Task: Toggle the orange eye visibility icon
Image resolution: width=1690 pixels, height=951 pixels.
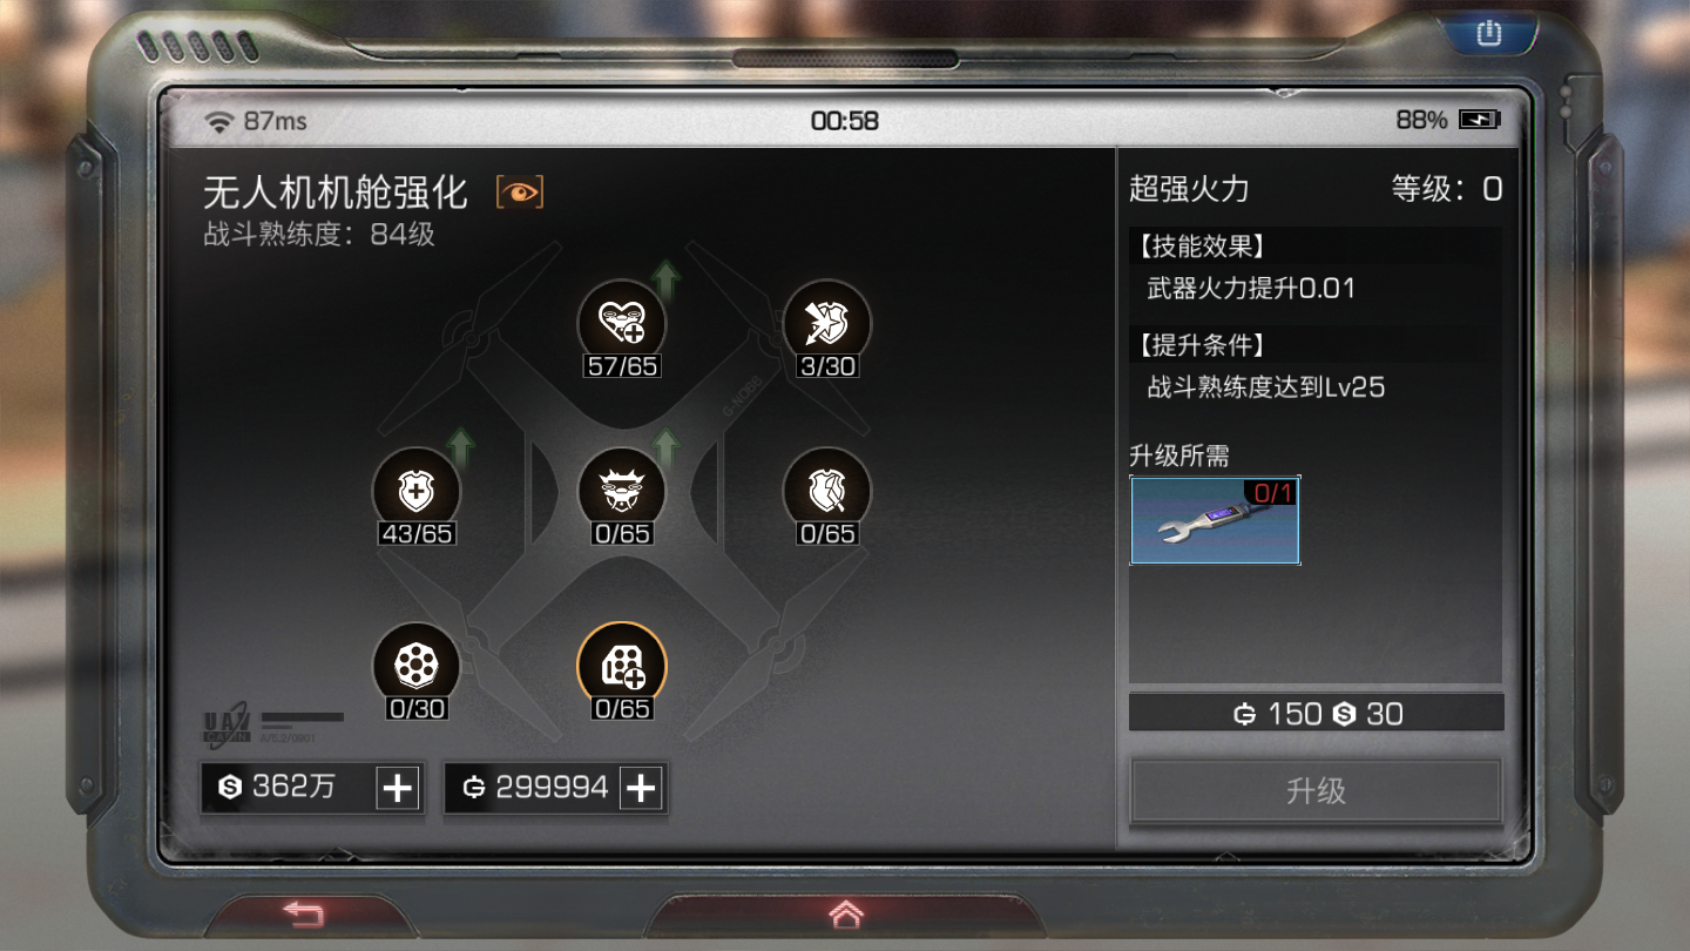Action: tap(520, 192)
